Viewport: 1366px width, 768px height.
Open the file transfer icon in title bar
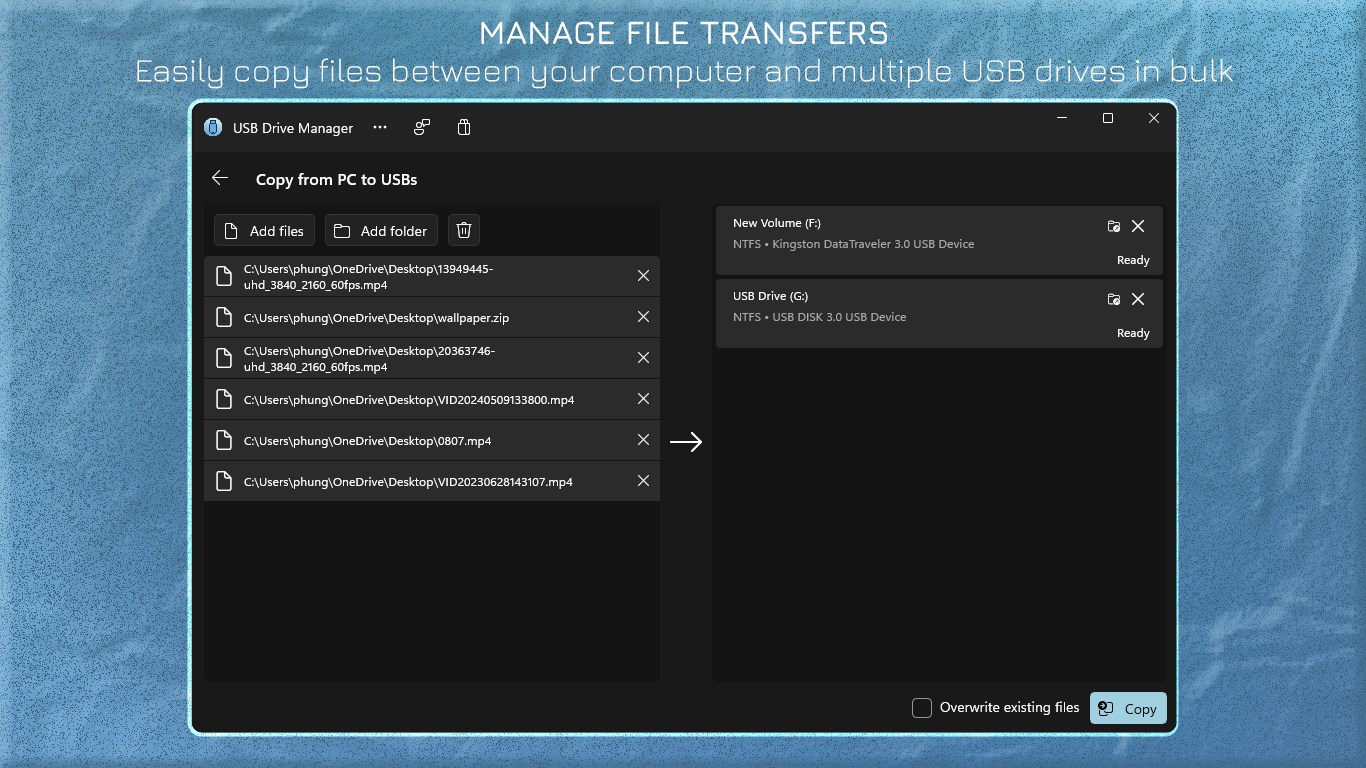(422, 127)
